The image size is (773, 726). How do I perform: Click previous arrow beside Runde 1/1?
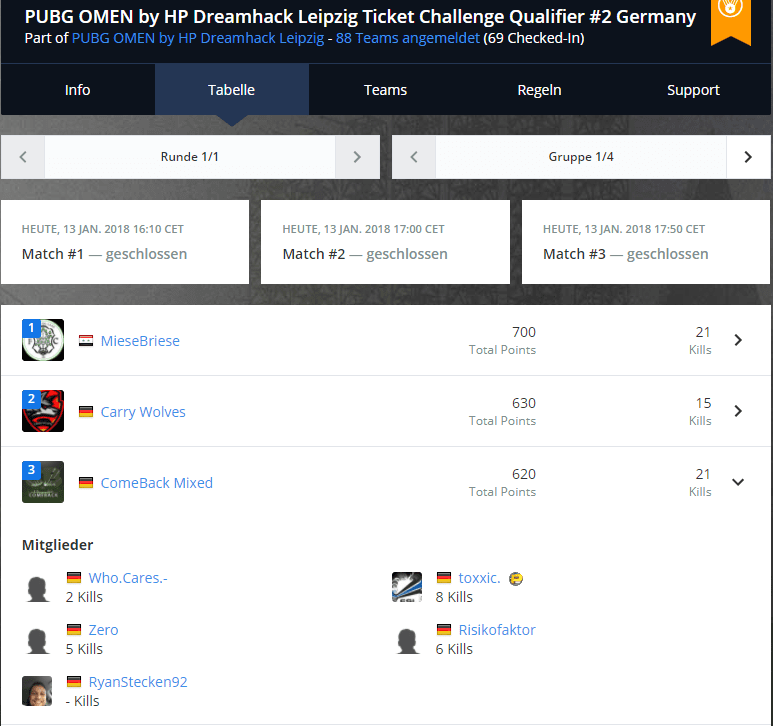23,157
